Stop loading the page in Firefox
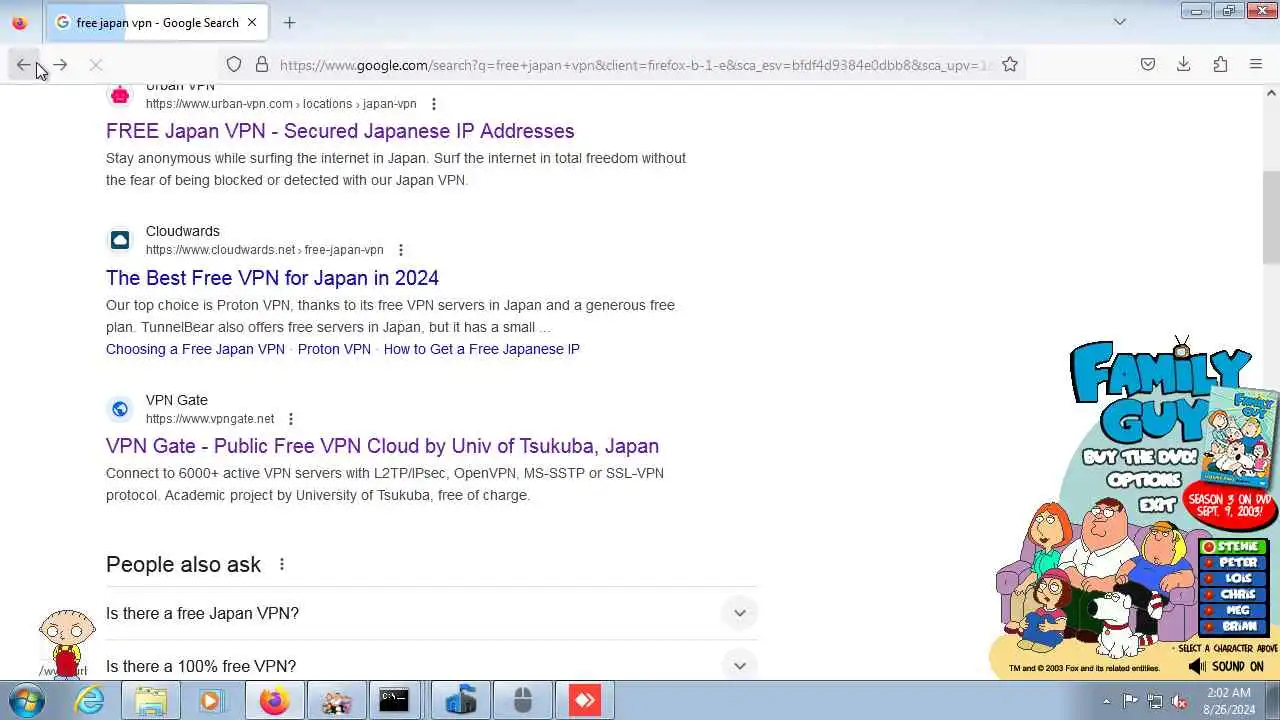 [96, 65]
